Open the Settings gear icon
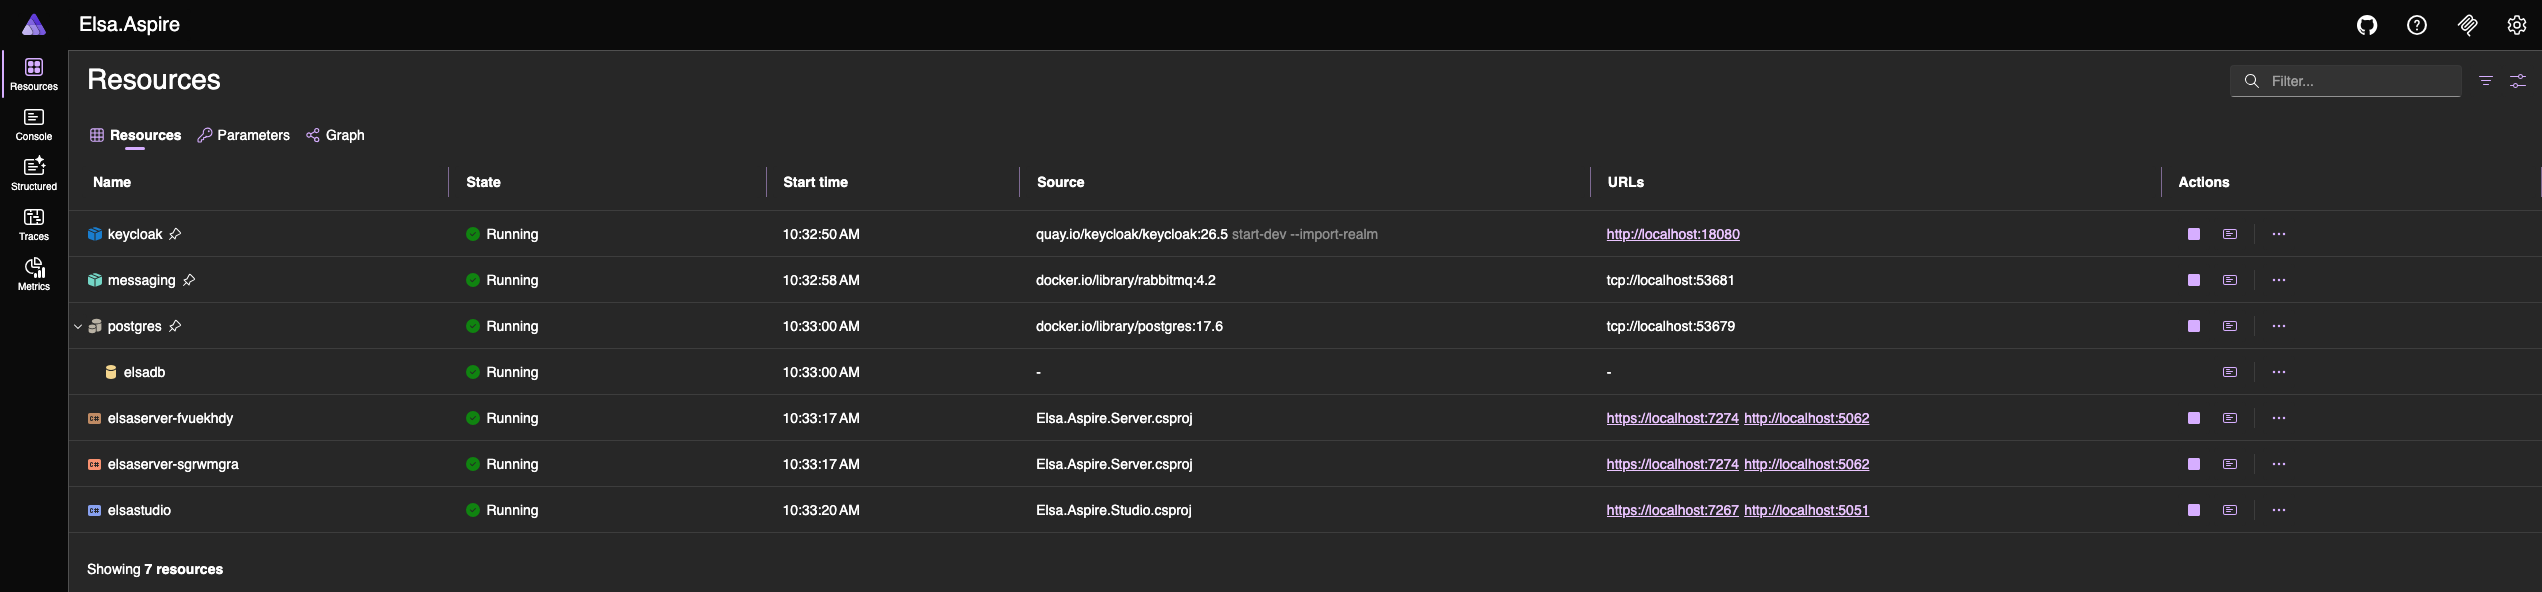Image resolution: width=2542 pixels, height=592 pixels. [x=2517, y=25]
